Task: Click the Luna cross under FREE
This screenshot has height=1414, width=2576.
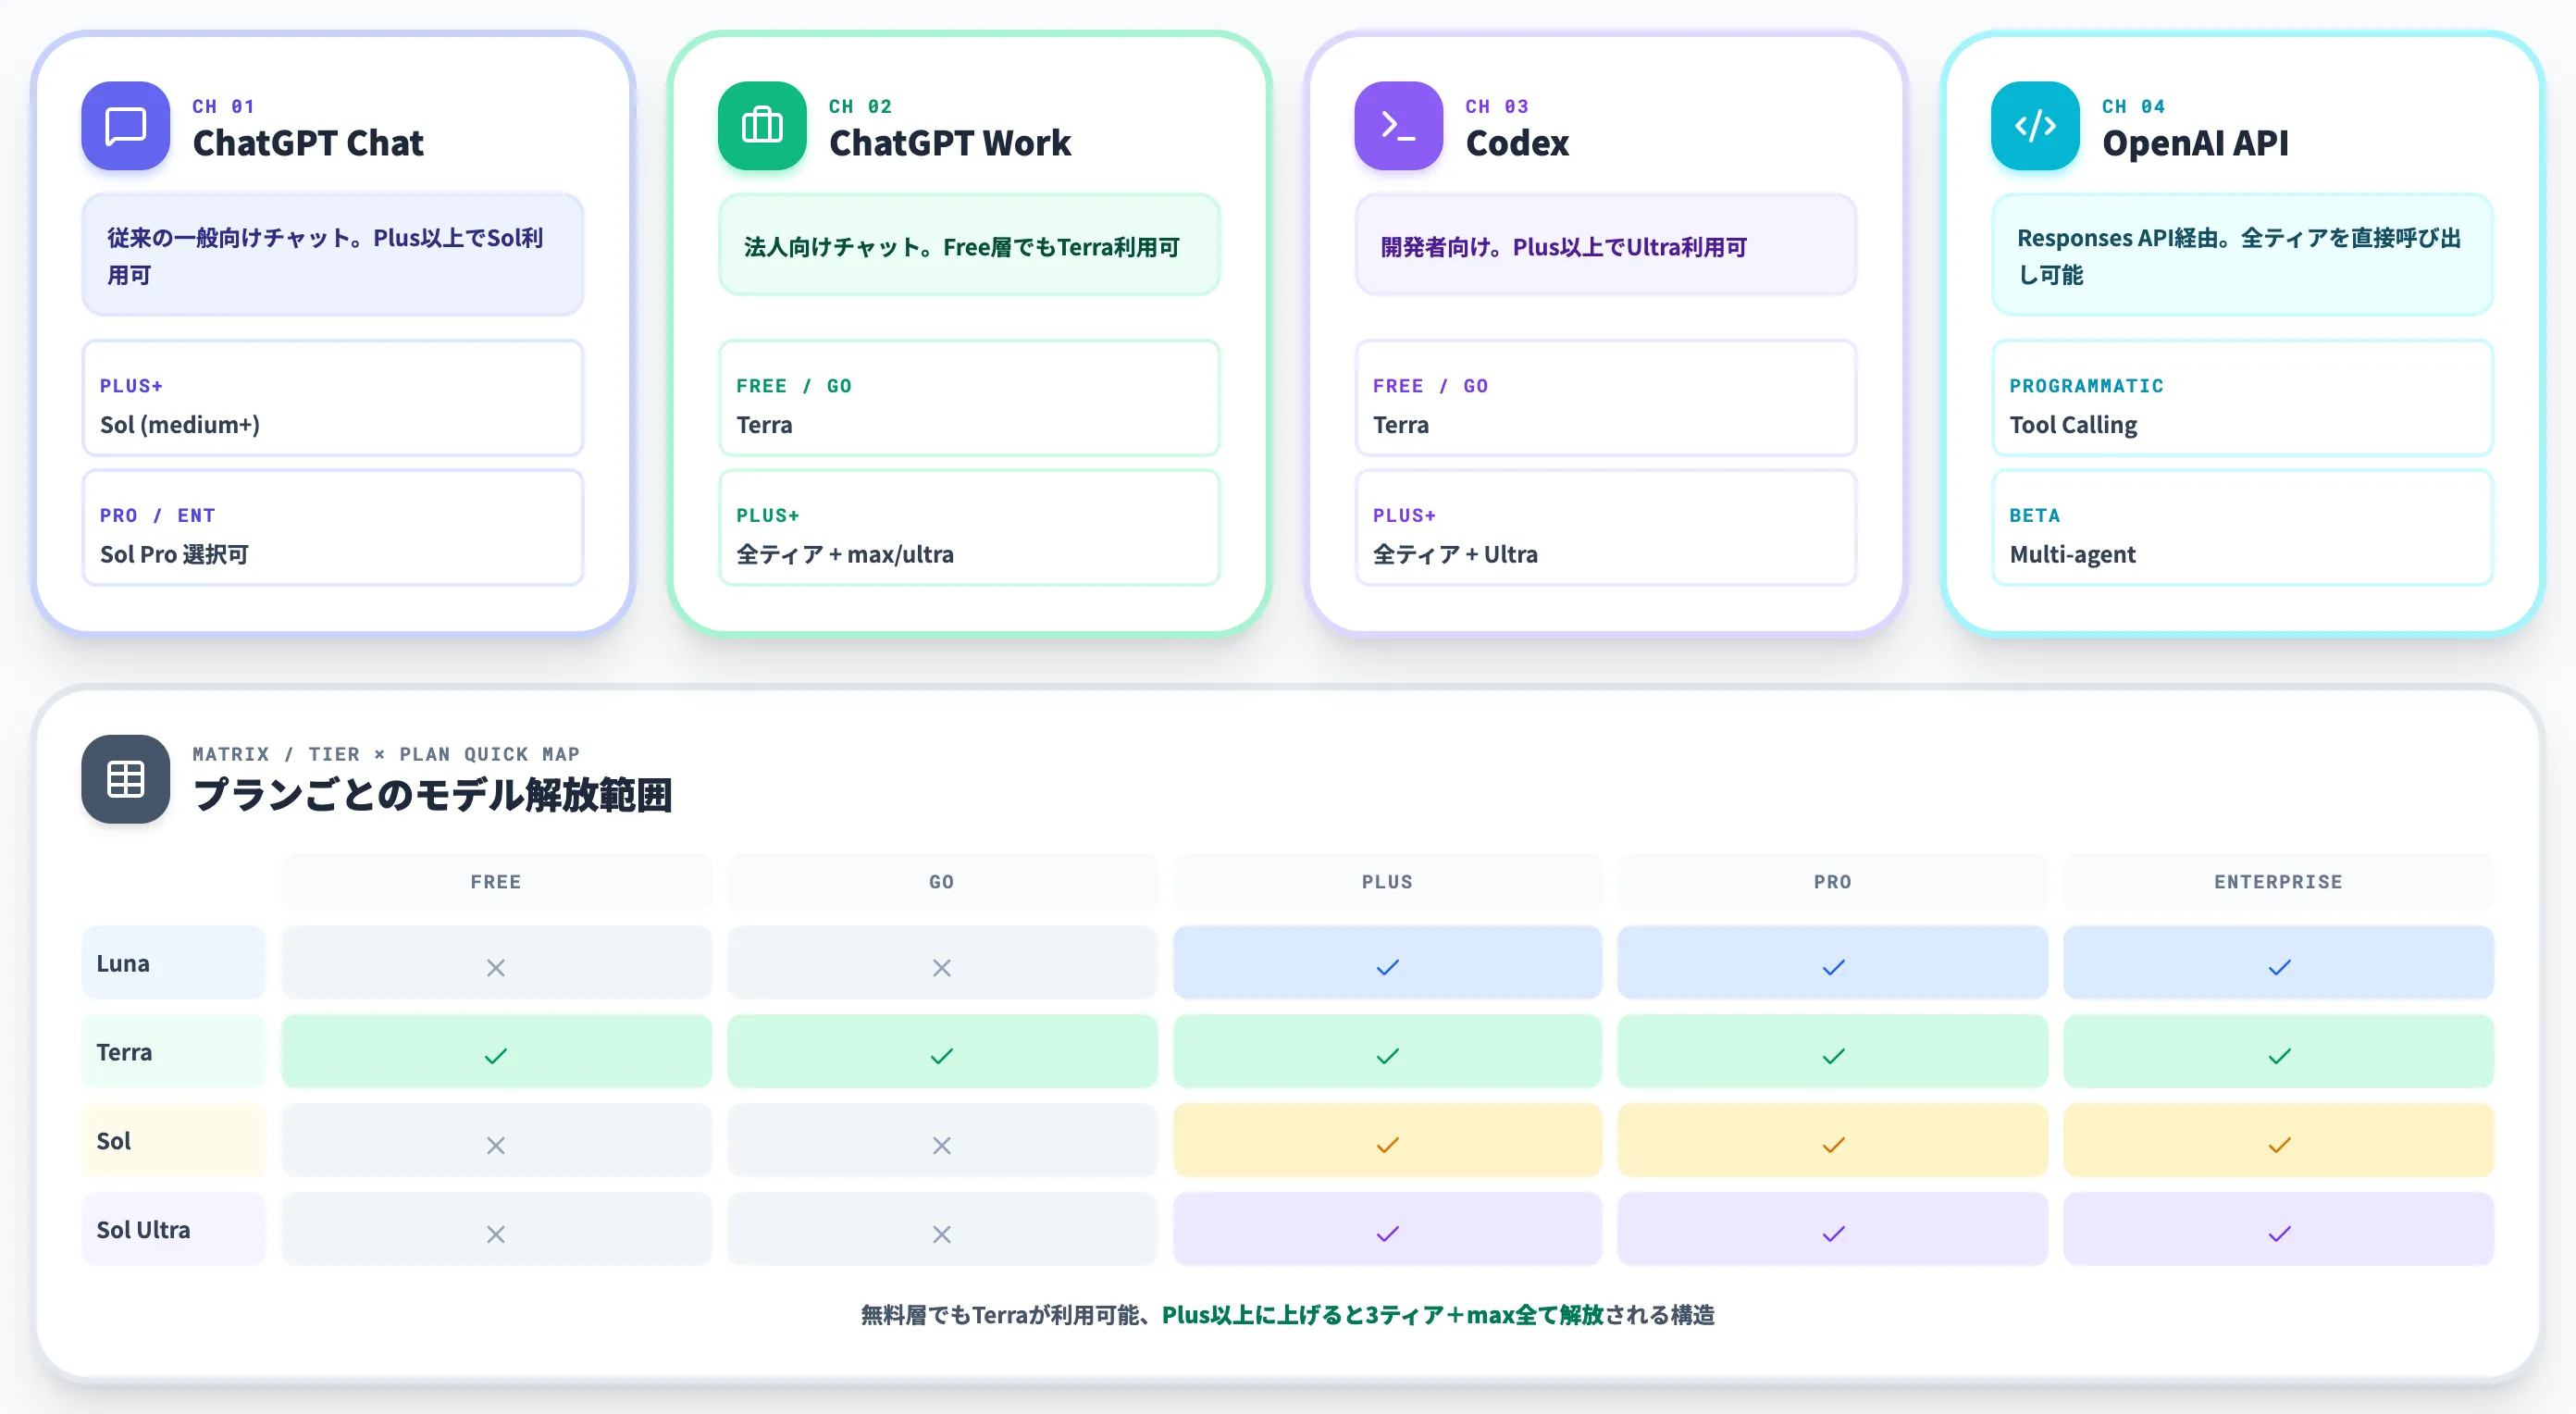Action: pyautogui.click(x=496, y=967)
